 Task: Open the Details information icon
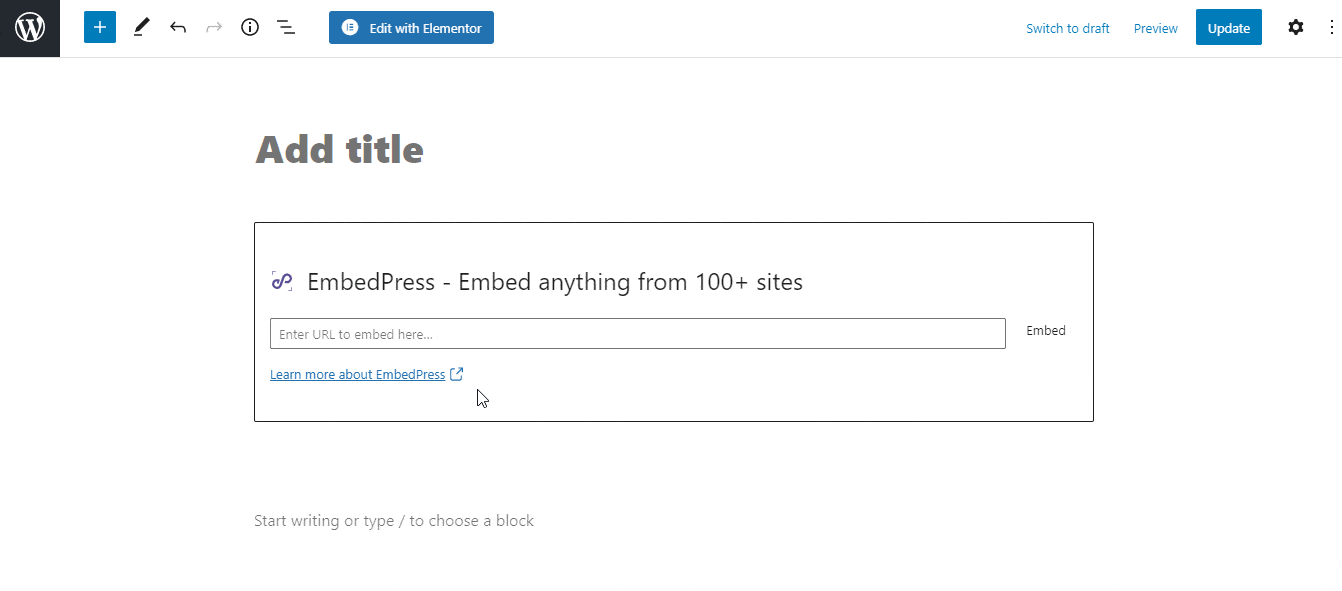coord(249,27)
